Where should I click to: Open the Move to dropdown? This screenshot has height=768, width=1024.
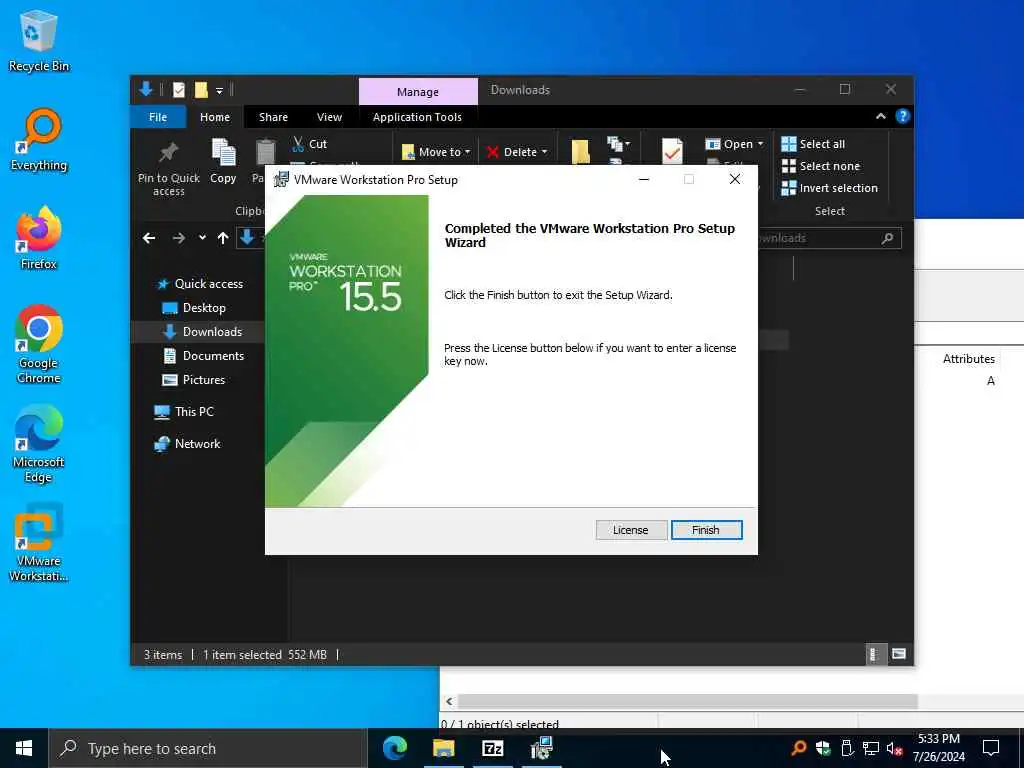pyautogui.click(x=436, y=152)
